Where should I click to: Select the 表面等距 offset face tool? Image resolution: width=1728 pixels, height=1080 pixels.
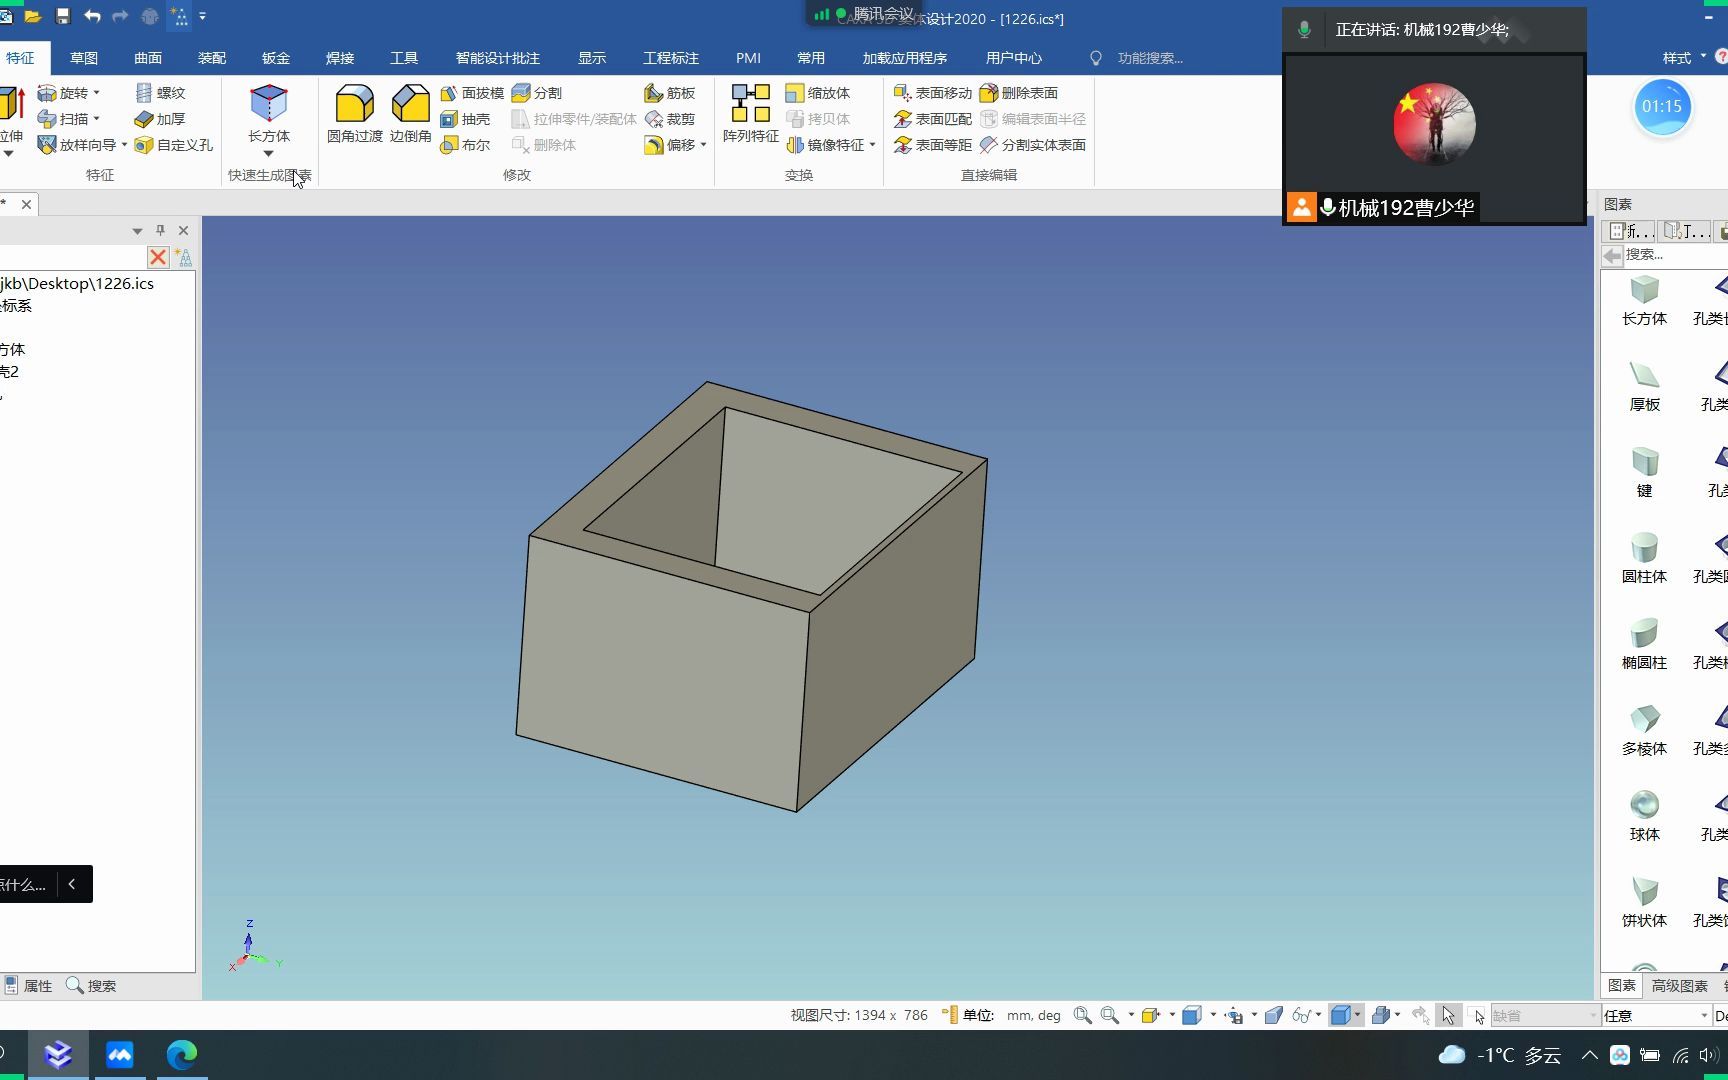coord(932,145)
